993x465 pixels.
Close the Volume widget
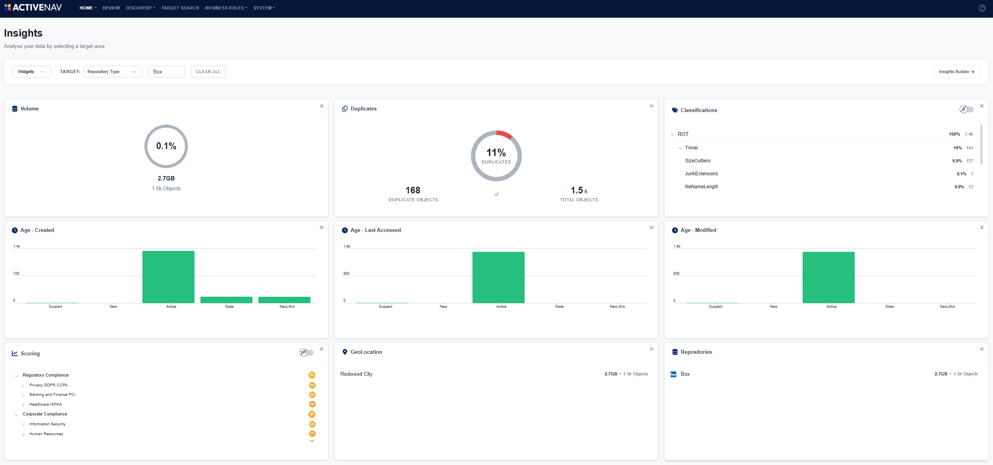(321, 106)
